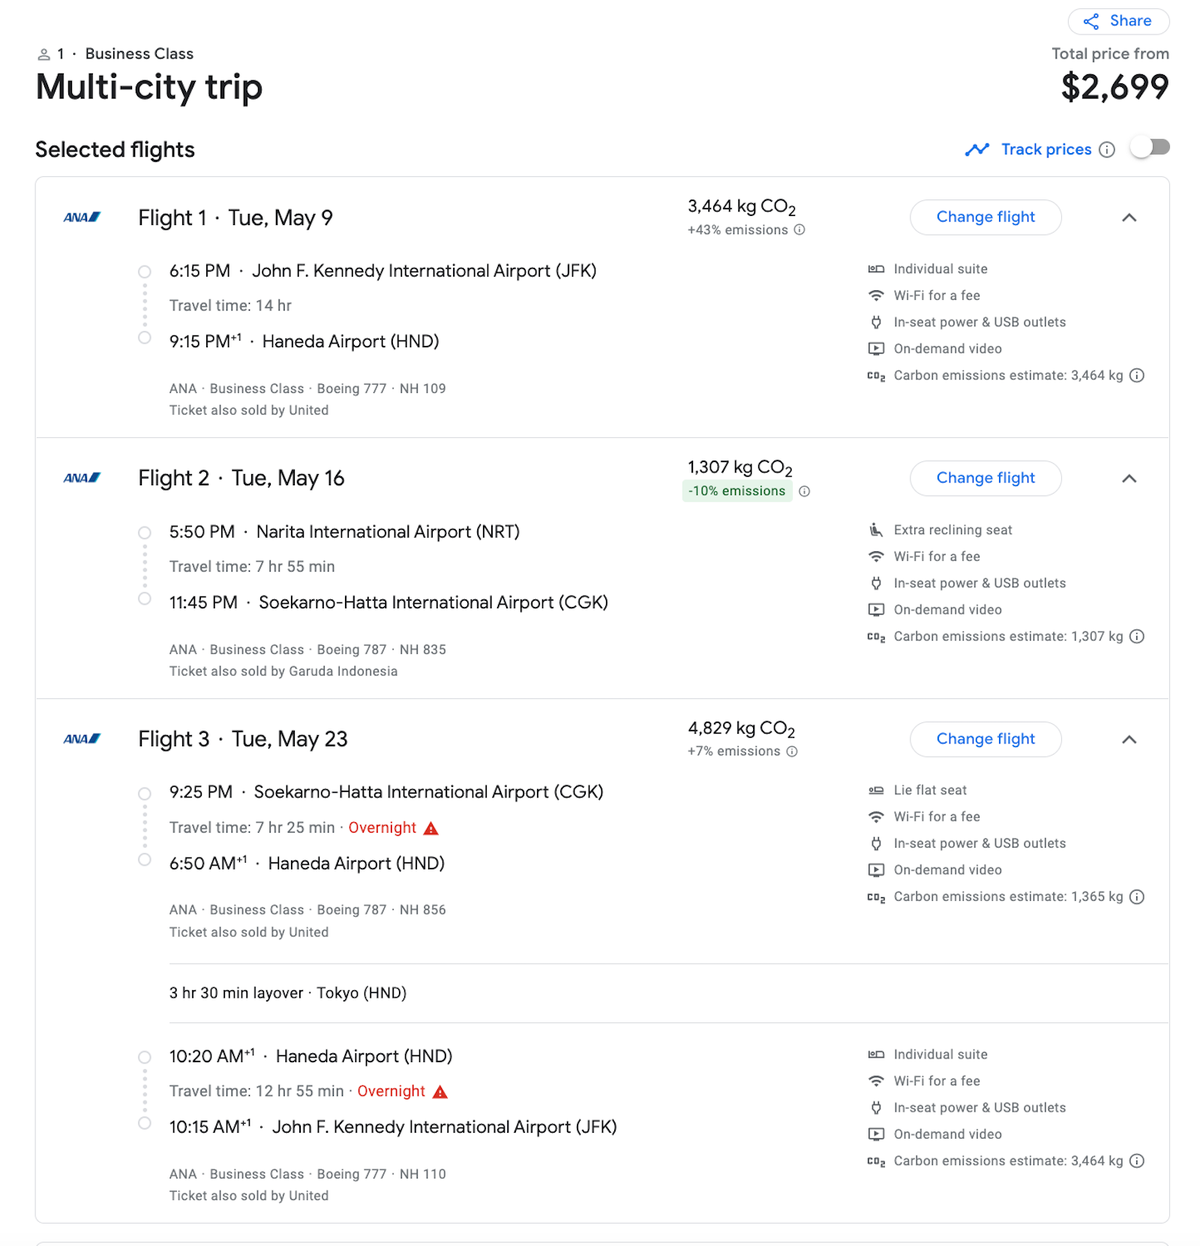Enable the Track prices toggle switch

point(1150,146)
